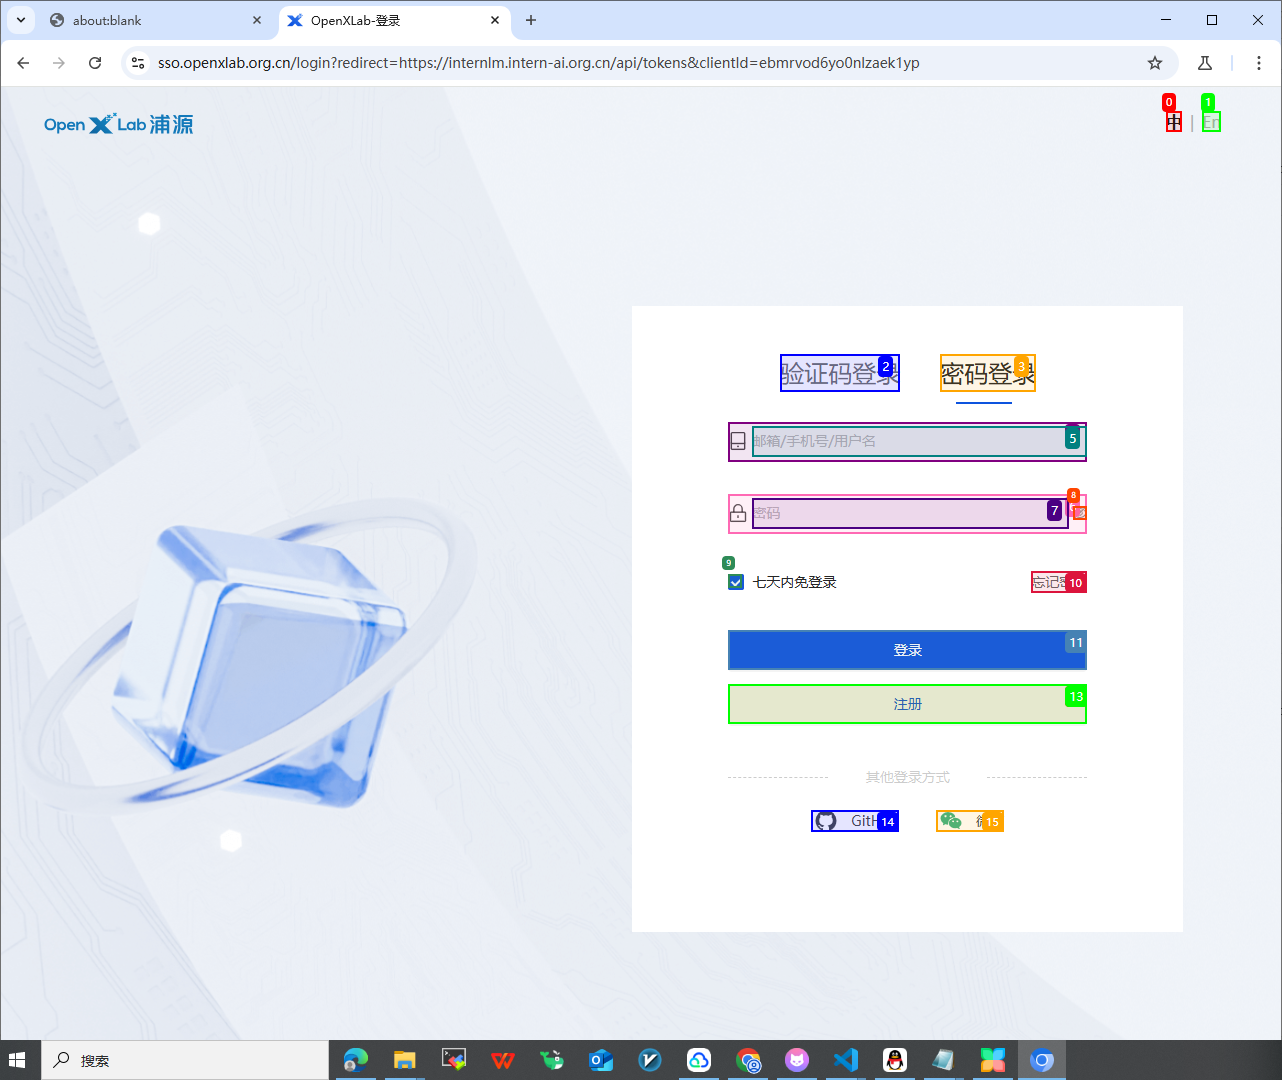1282x1080 pixels.
Task: Open Microsoft Edge from the taskbar
Action: point(355,1060)
